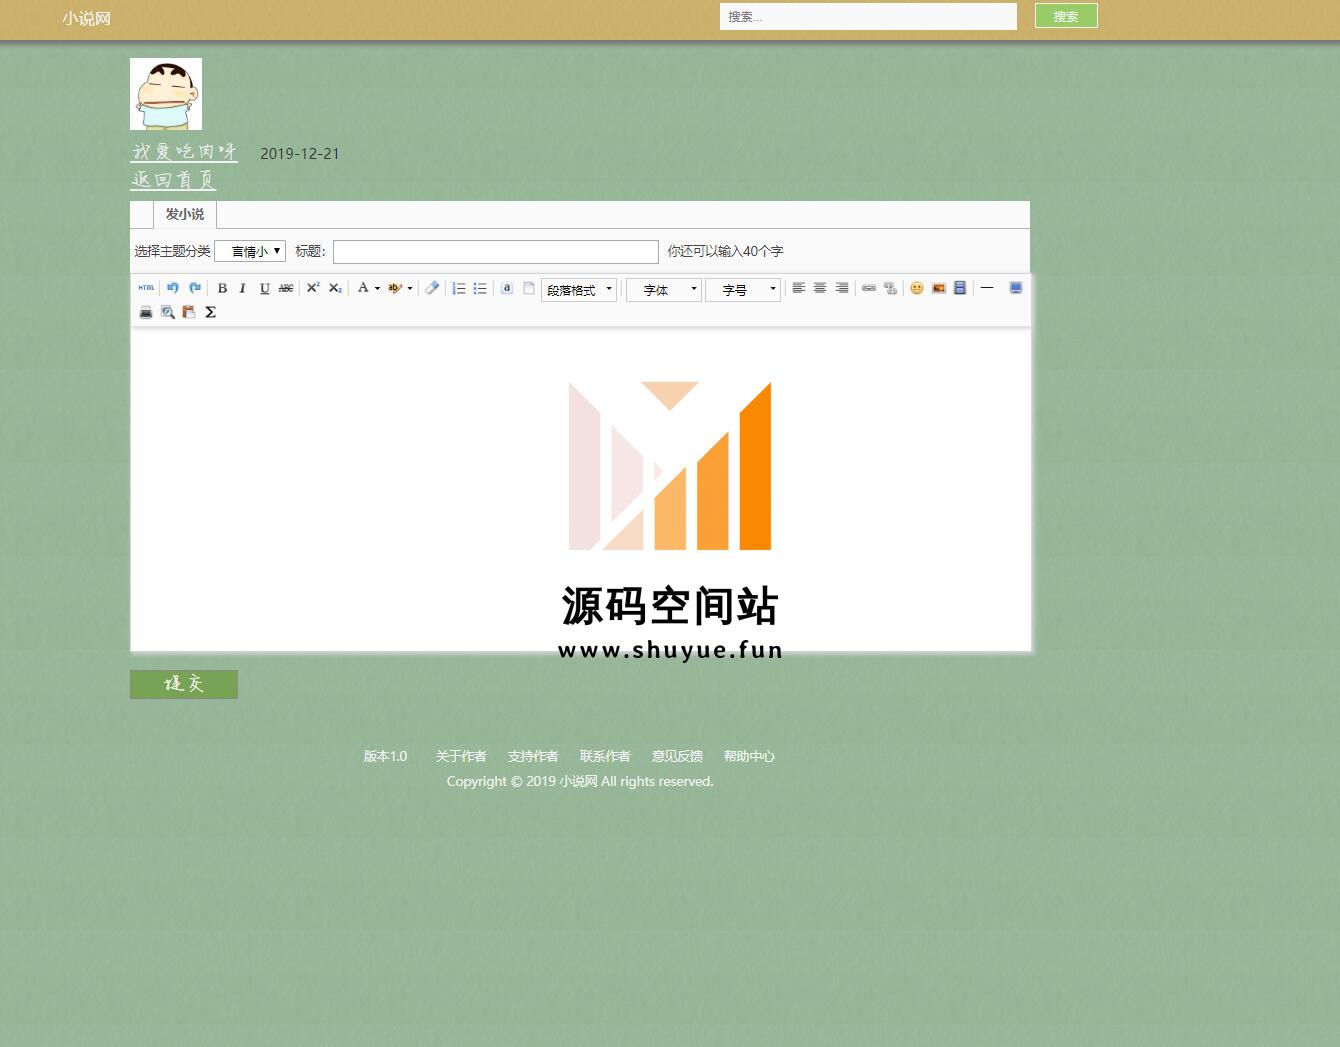Redo the last edit
Viewport: 1340px width, 1047px height.
[x=195, y=288]
